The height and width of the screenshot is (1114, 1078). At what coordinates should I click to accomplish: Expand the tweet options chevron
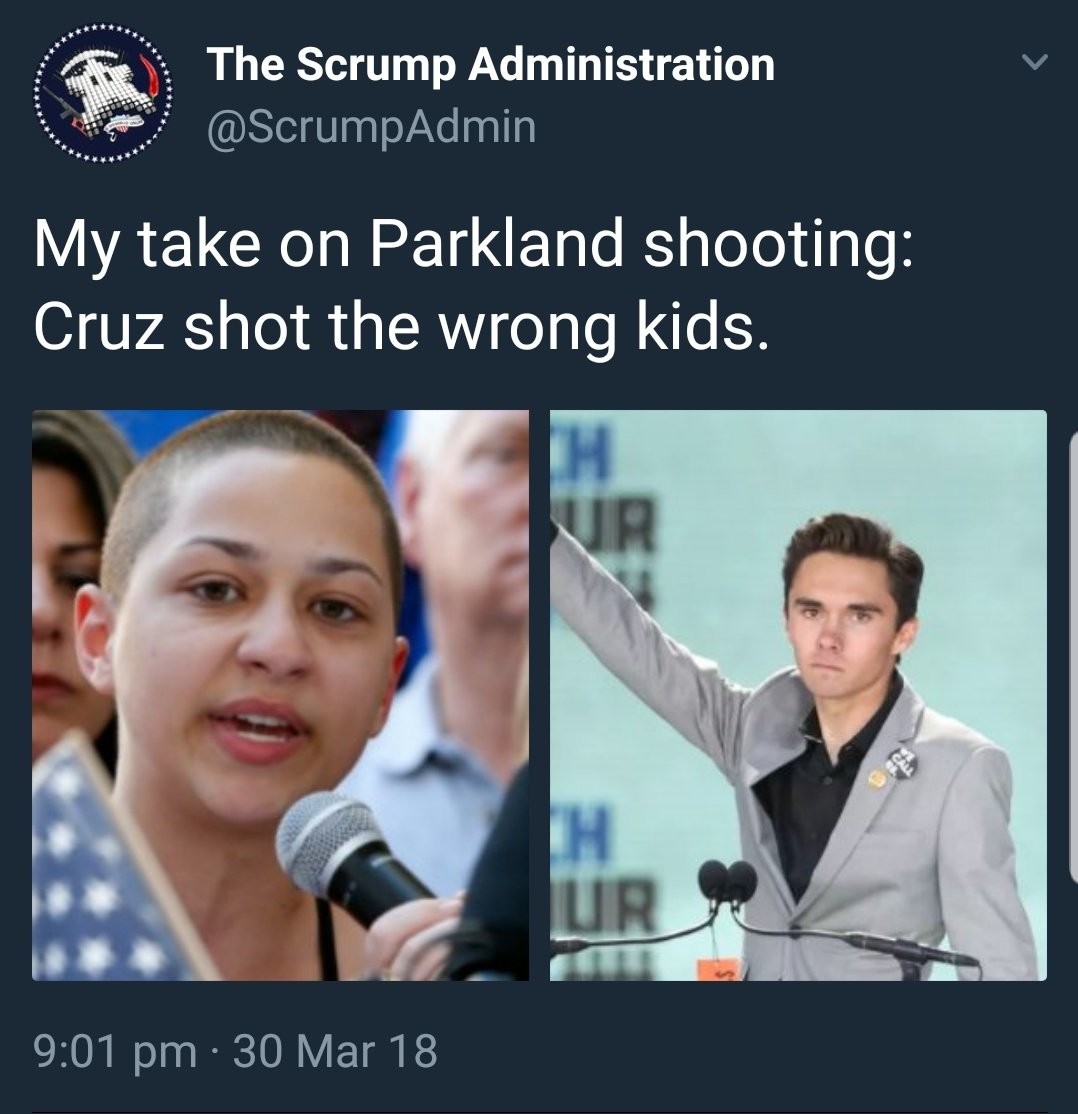point(1034,63)
